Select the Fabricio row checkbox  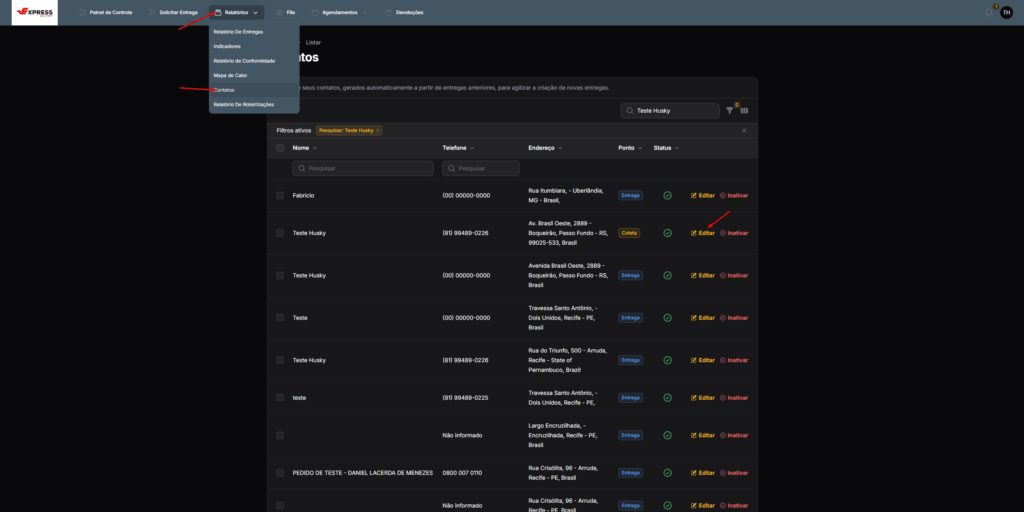[280, 195]
